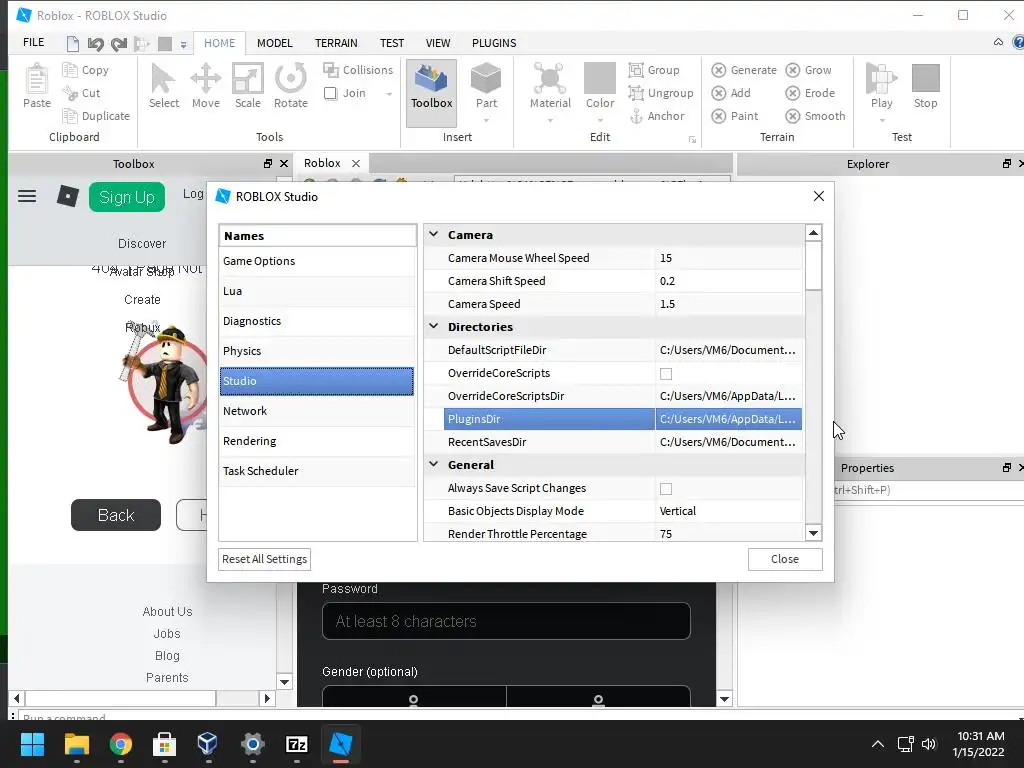Open the About Us link
Viewport: 1024px width, 768px height.
point(167,611)
